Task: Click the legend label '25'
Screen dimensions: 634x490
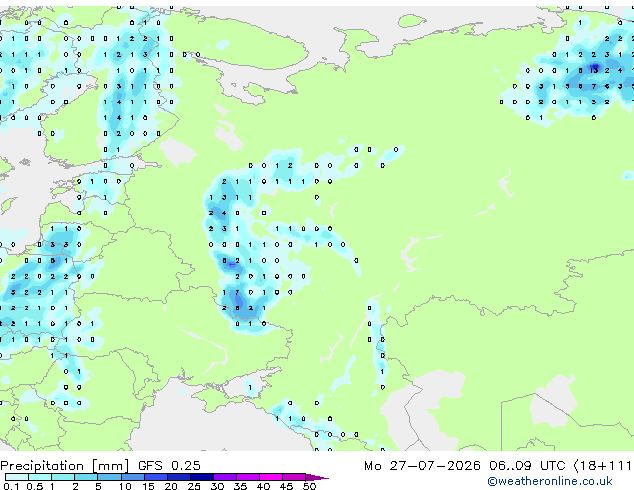Action: [x=194, y=486]
